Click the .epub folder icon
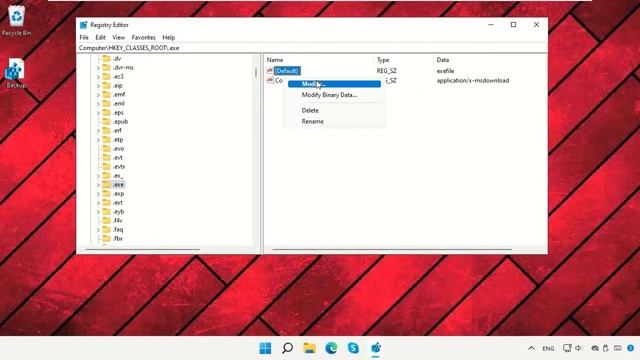The width and height of the screenshot is (640, 360). (107, 122)
